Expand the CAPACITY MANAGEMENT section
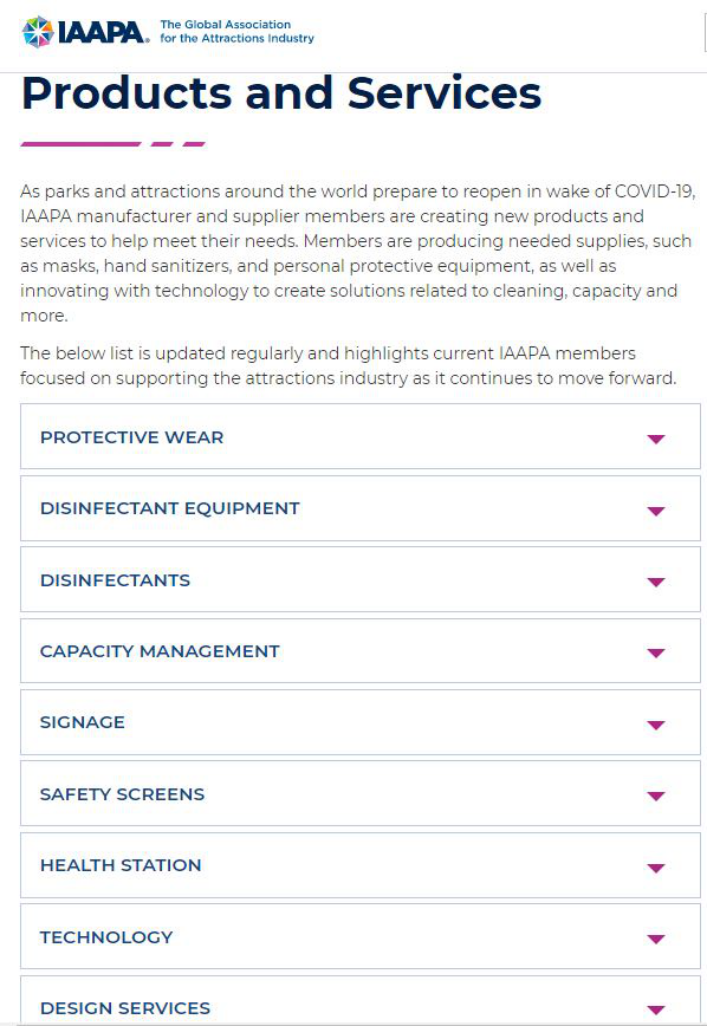Viewport: 707px width, 1026px height. pyautogui.click(x=160, y=651)
